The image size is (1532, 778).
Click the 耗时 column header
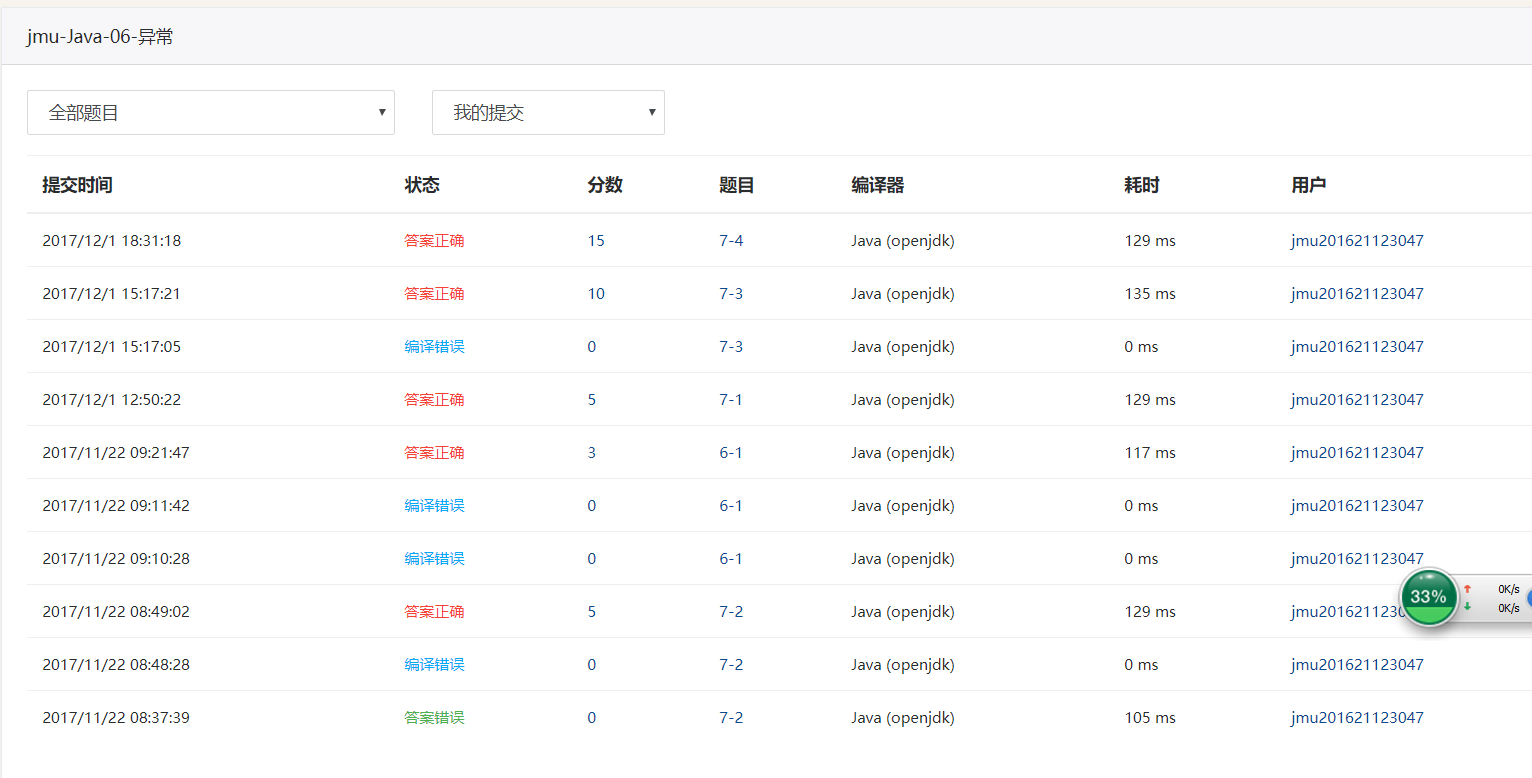1142,185
